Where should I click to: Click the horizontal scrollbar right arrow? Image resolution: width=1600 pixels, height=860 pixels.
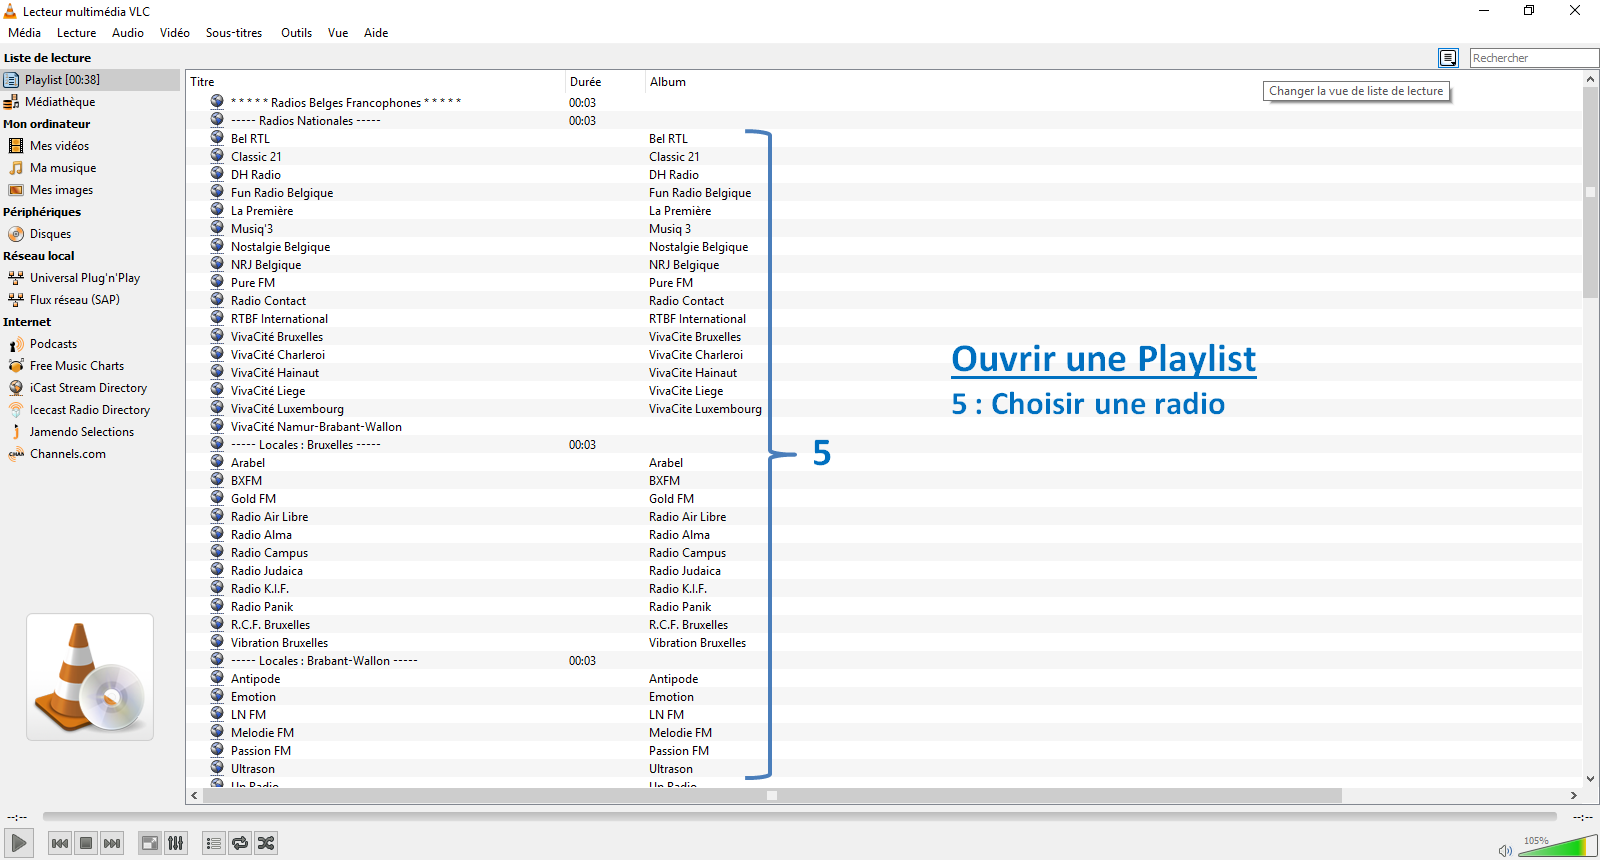click(1573, 796)
